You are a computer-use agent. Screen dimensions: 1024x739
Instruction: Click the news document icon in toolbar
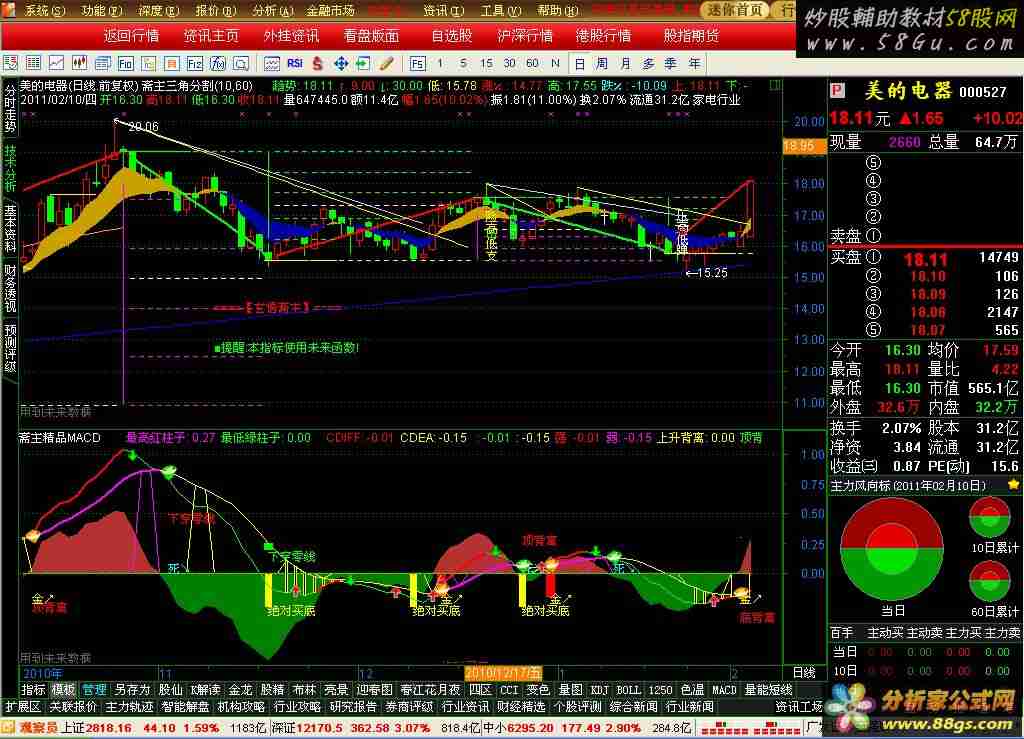tap(103, 63)
